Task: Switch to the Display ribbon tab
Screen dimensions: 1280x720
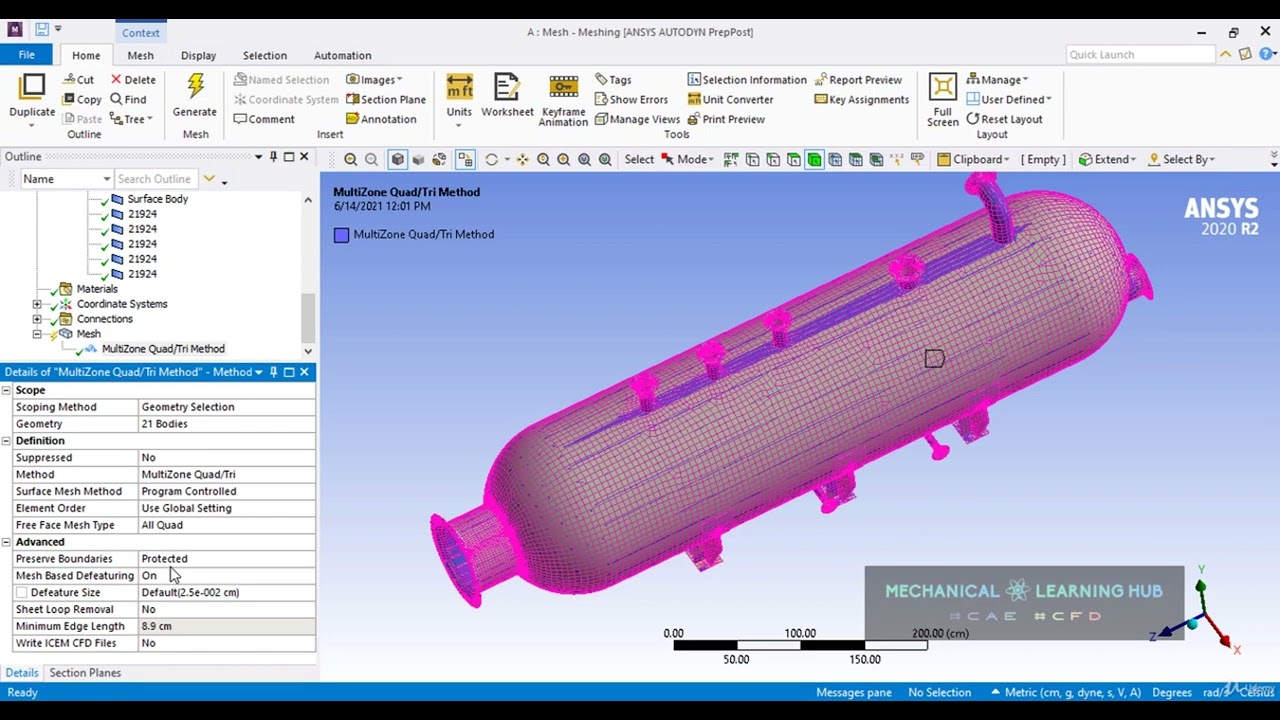Action: [x=198, y=55]
